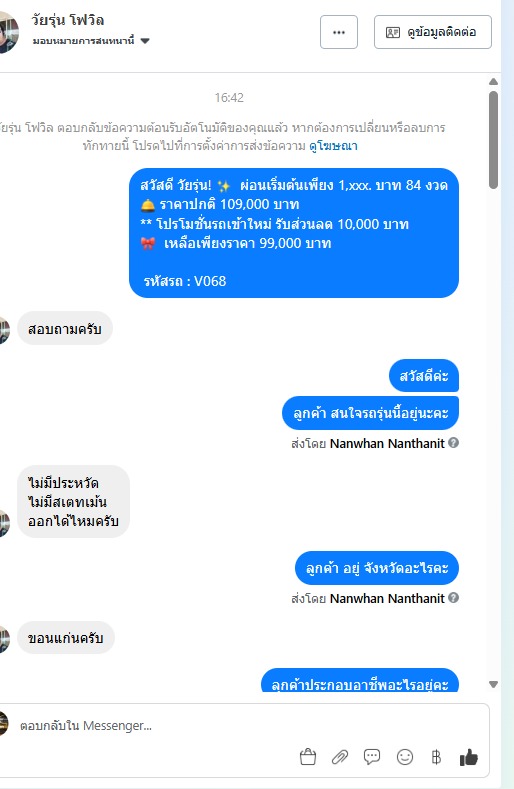514x789 pixels.
Task: Click the baht payment request icon
Action: pyautogui.click(x=436, y=757)
